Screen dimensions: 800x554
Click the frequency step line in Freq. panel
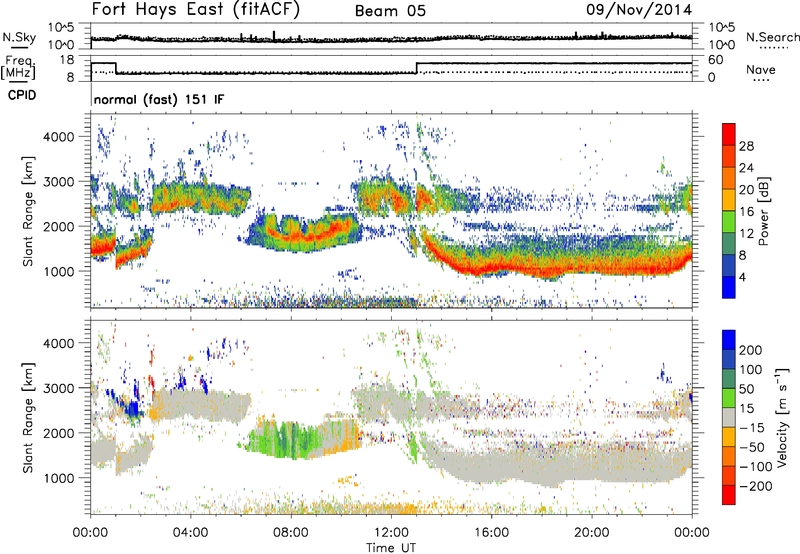[x=391, y=68]
